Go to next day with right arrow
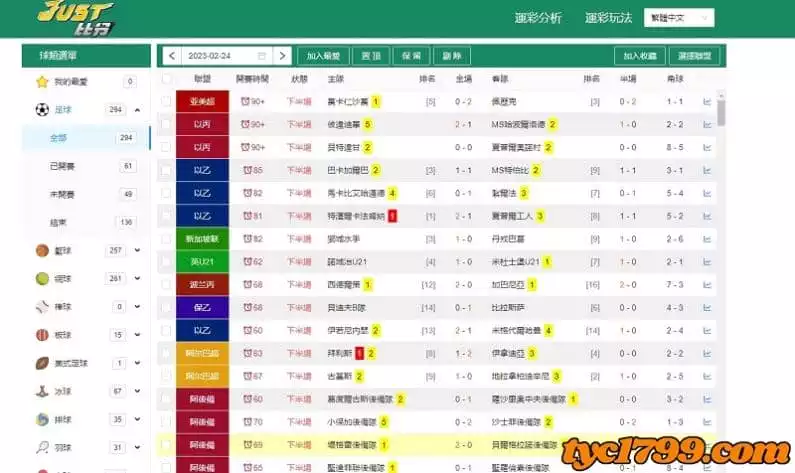Image resolution: width=795 pixels, height=473 pixels. 282,56
